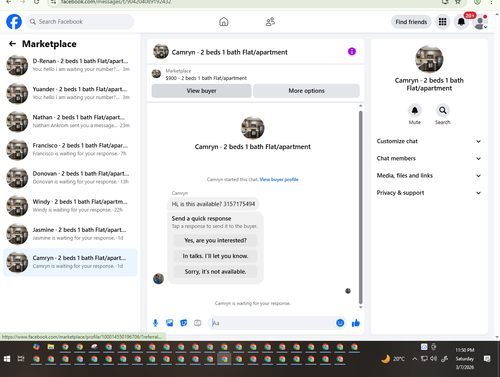Choose a GIF using GIF icon
The image size is (500, 377).
point(198,323)
